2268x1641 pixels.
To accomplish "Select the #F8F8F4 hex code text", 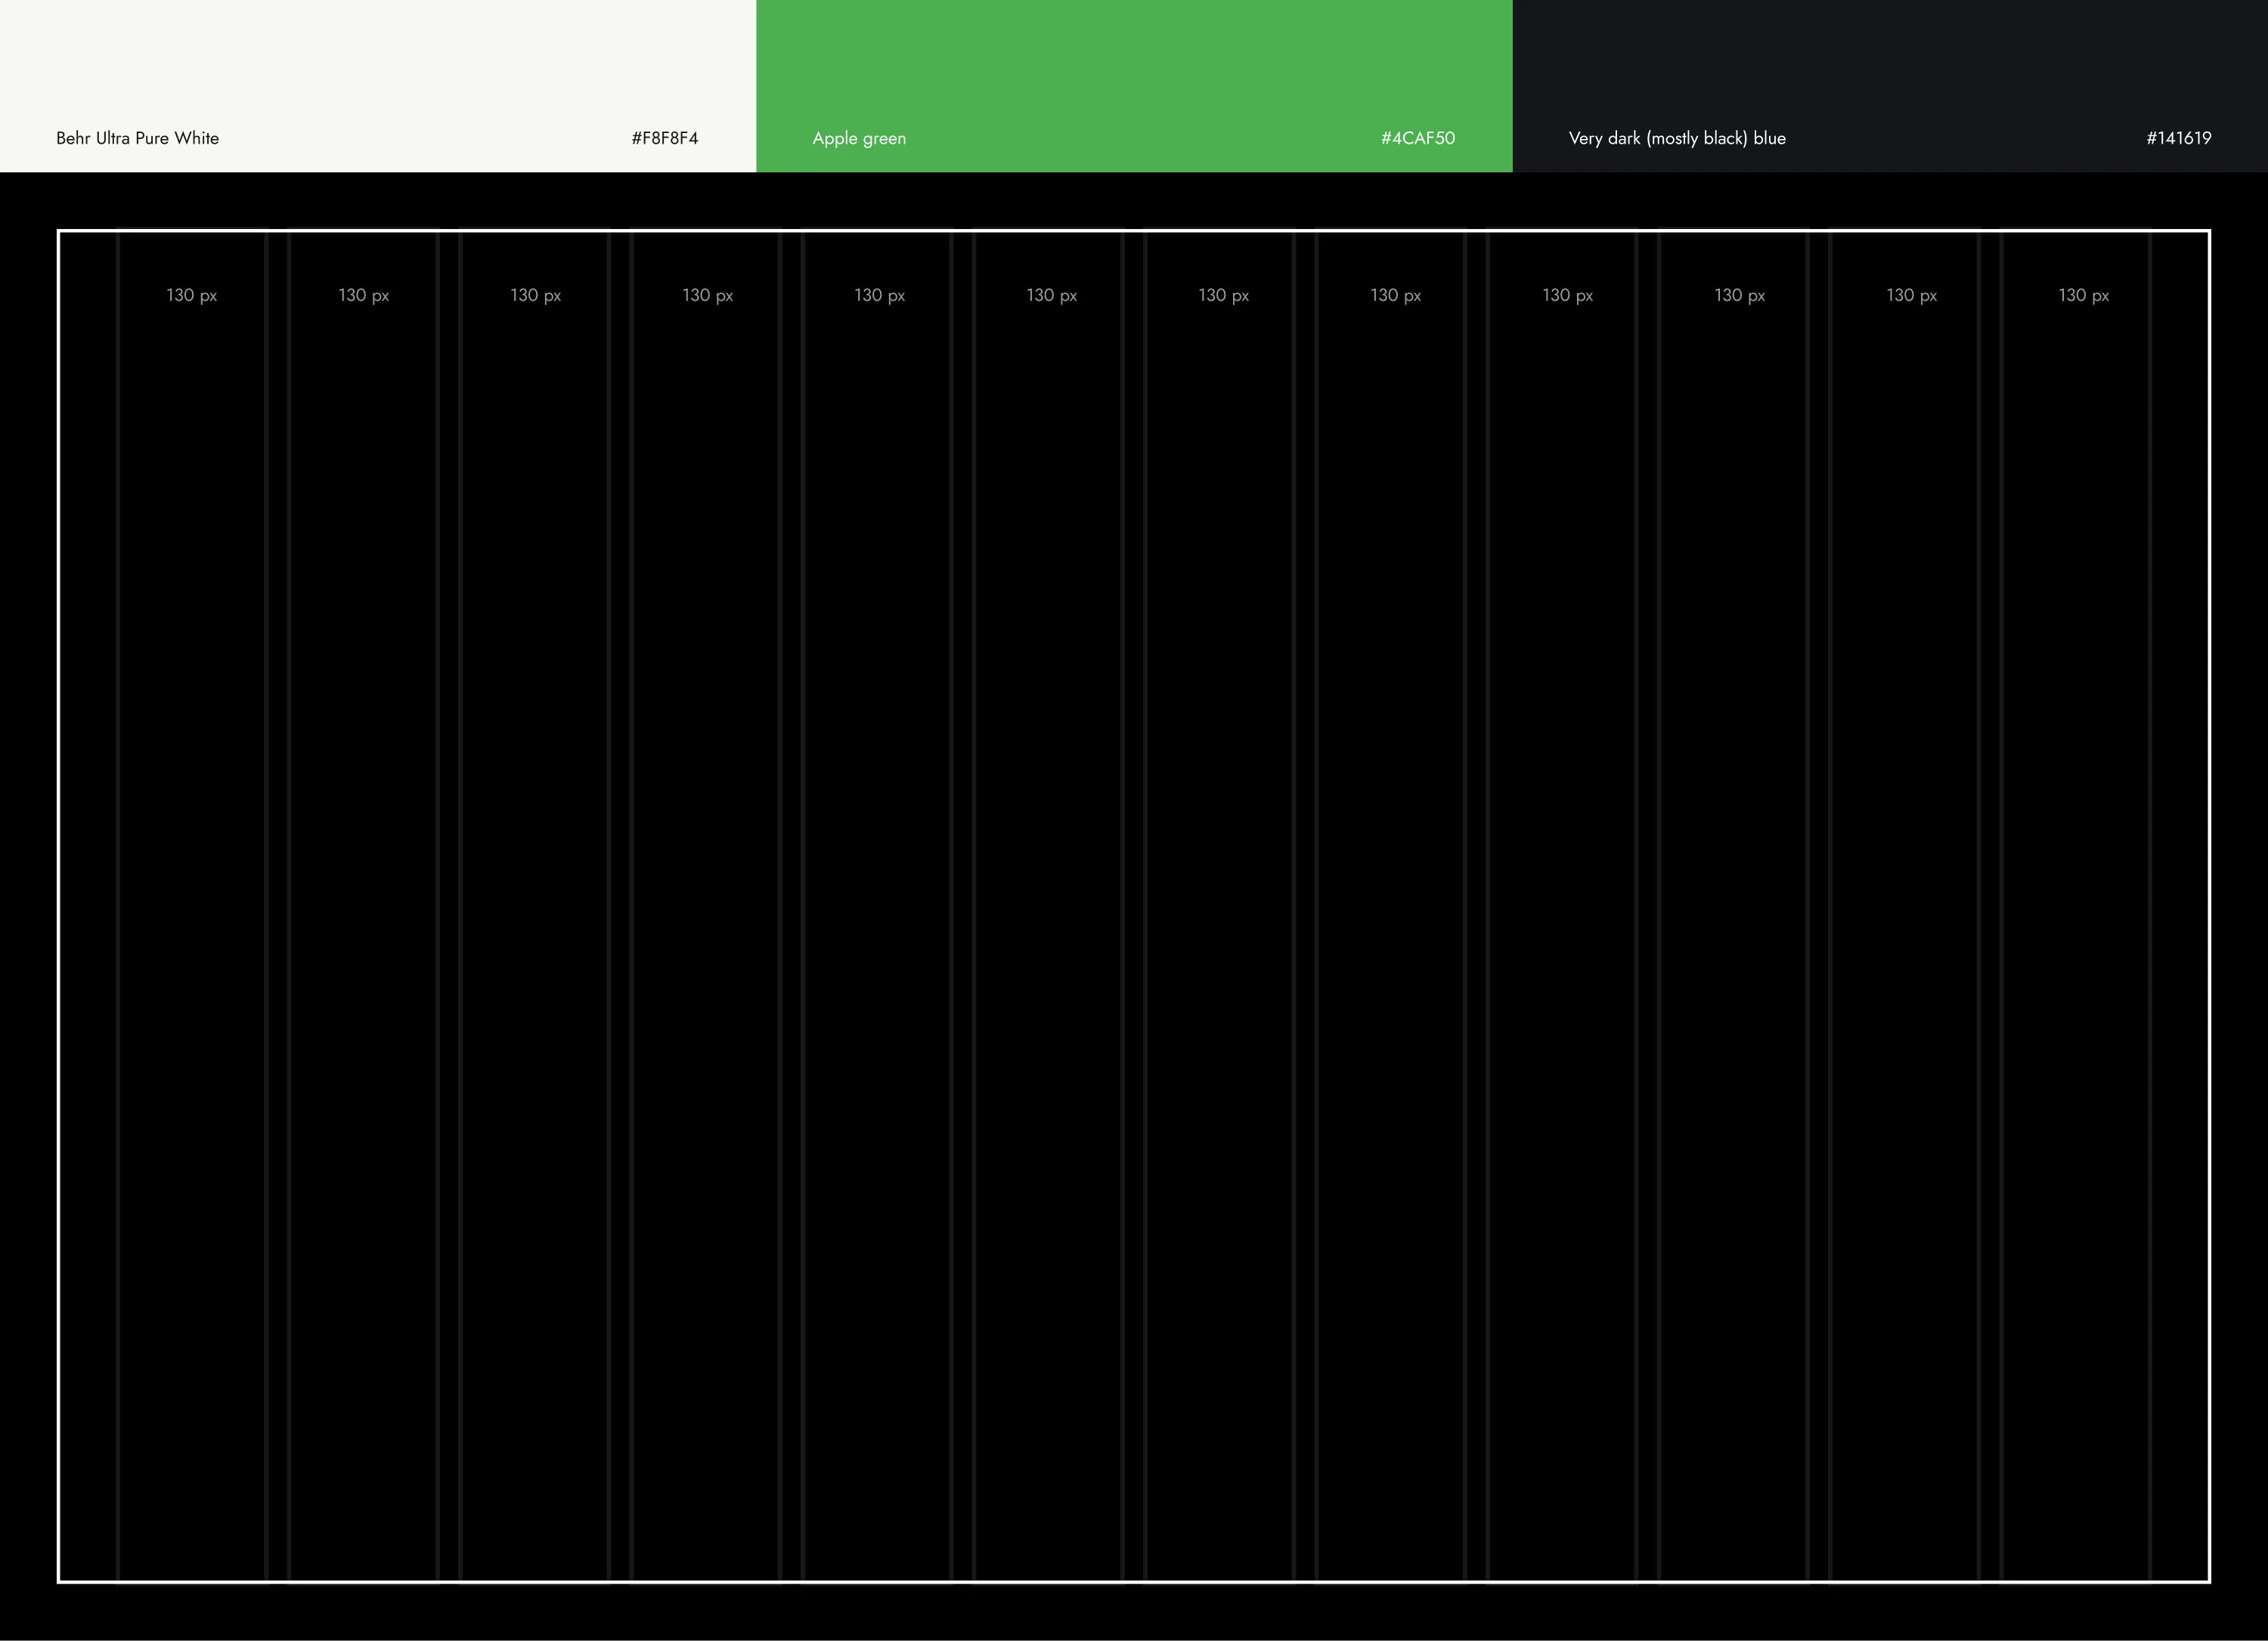I will pyautogui.click(x=665, y=138).
